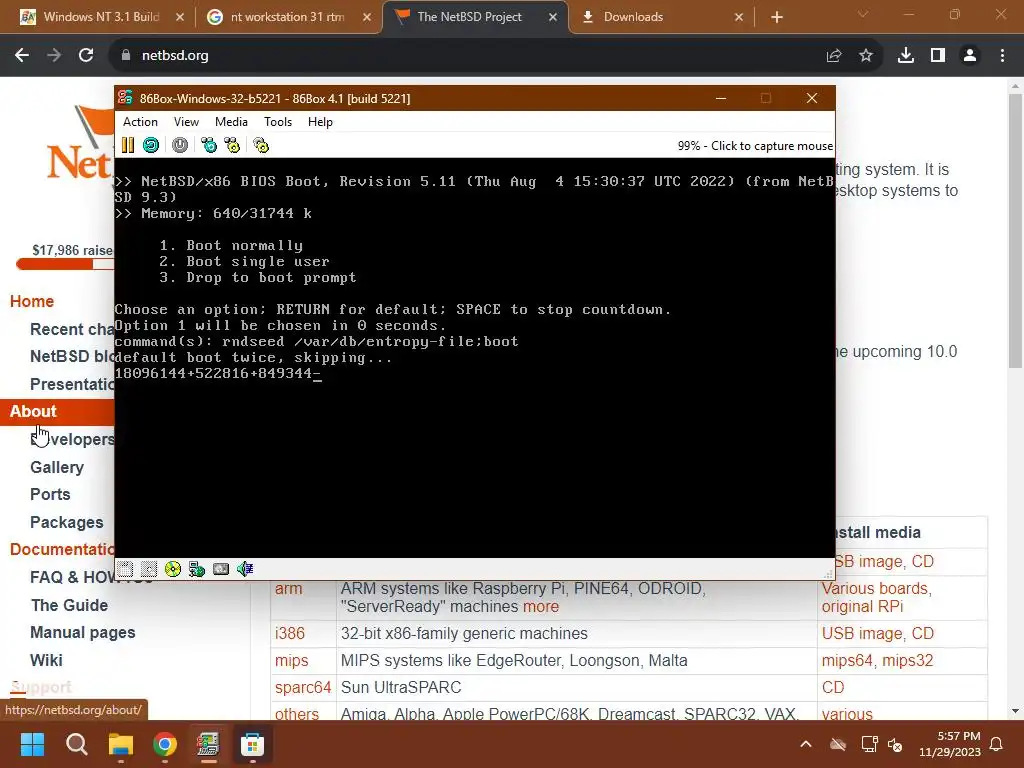Open a new Chrome tab
This screenshot has width=1024, height=768.
[x=776, y=17]
